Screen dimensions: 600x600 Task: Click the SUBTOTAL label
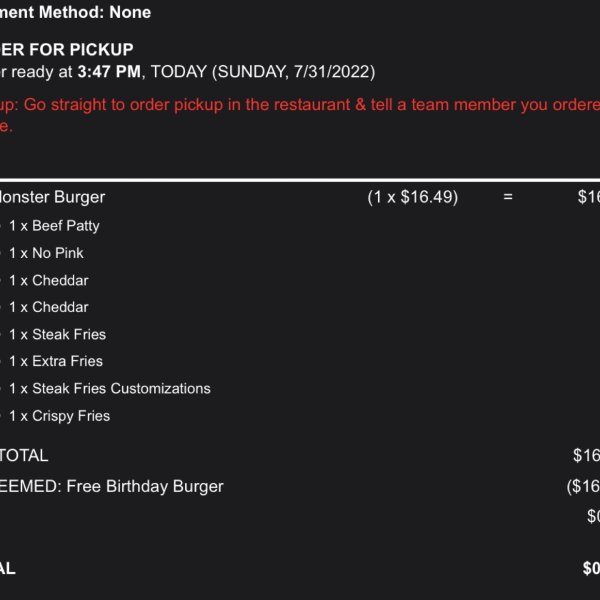tap(24, 456)
